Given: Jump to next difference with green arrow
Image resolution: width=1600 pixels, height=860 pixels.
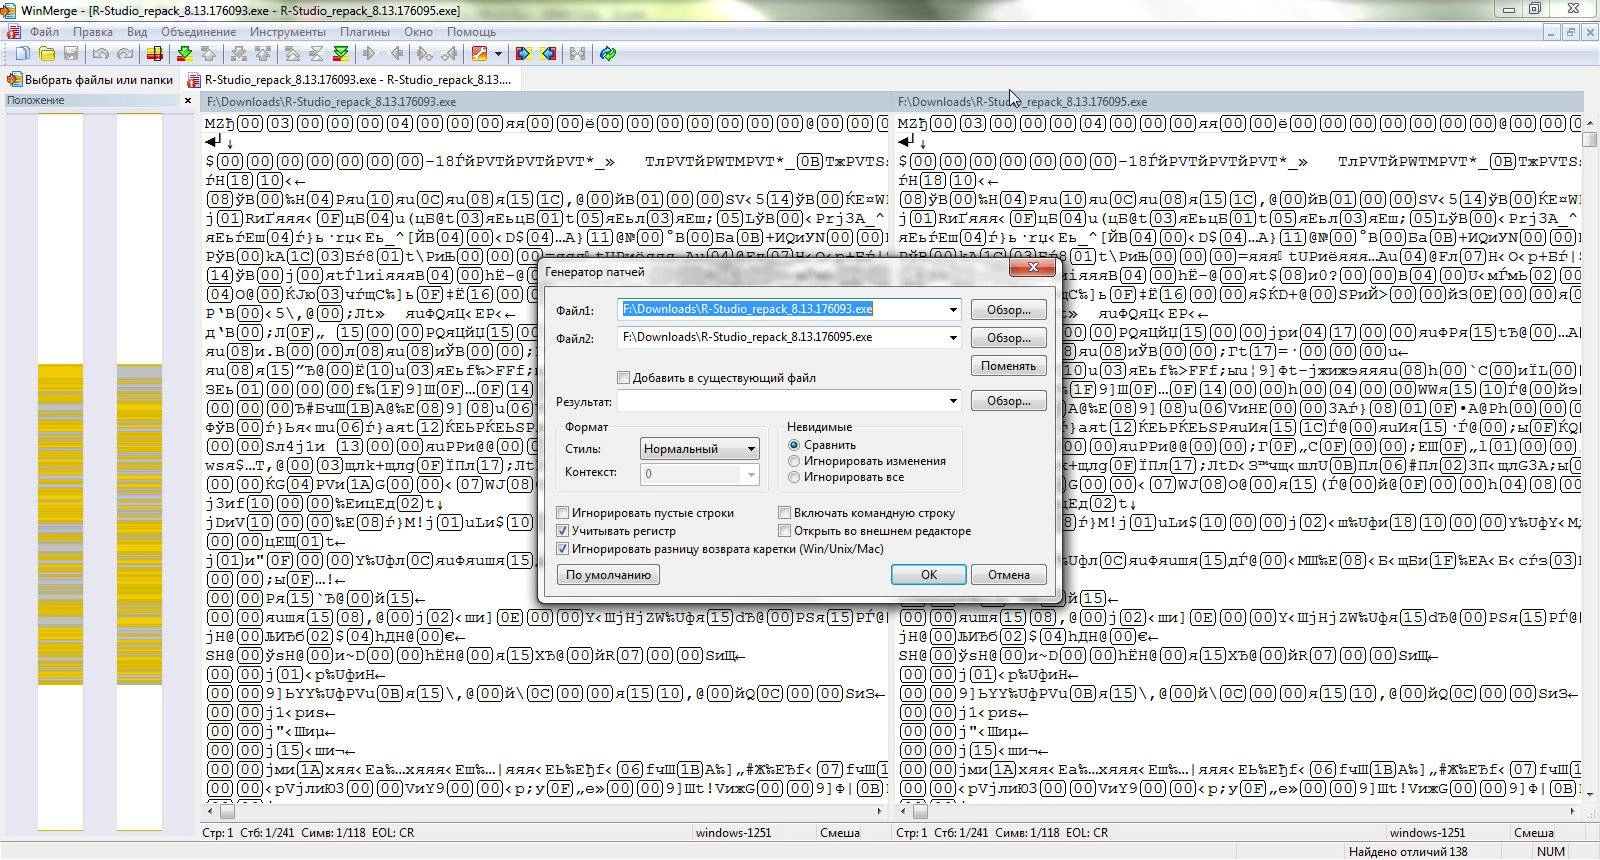Looking at the screenshot, I should 184,54.
